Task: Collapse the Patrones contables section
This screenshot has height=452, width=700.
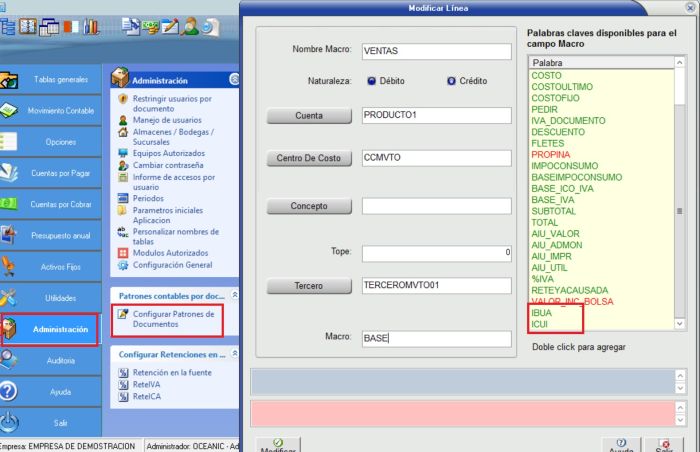Action: click(x=234, y=296)
